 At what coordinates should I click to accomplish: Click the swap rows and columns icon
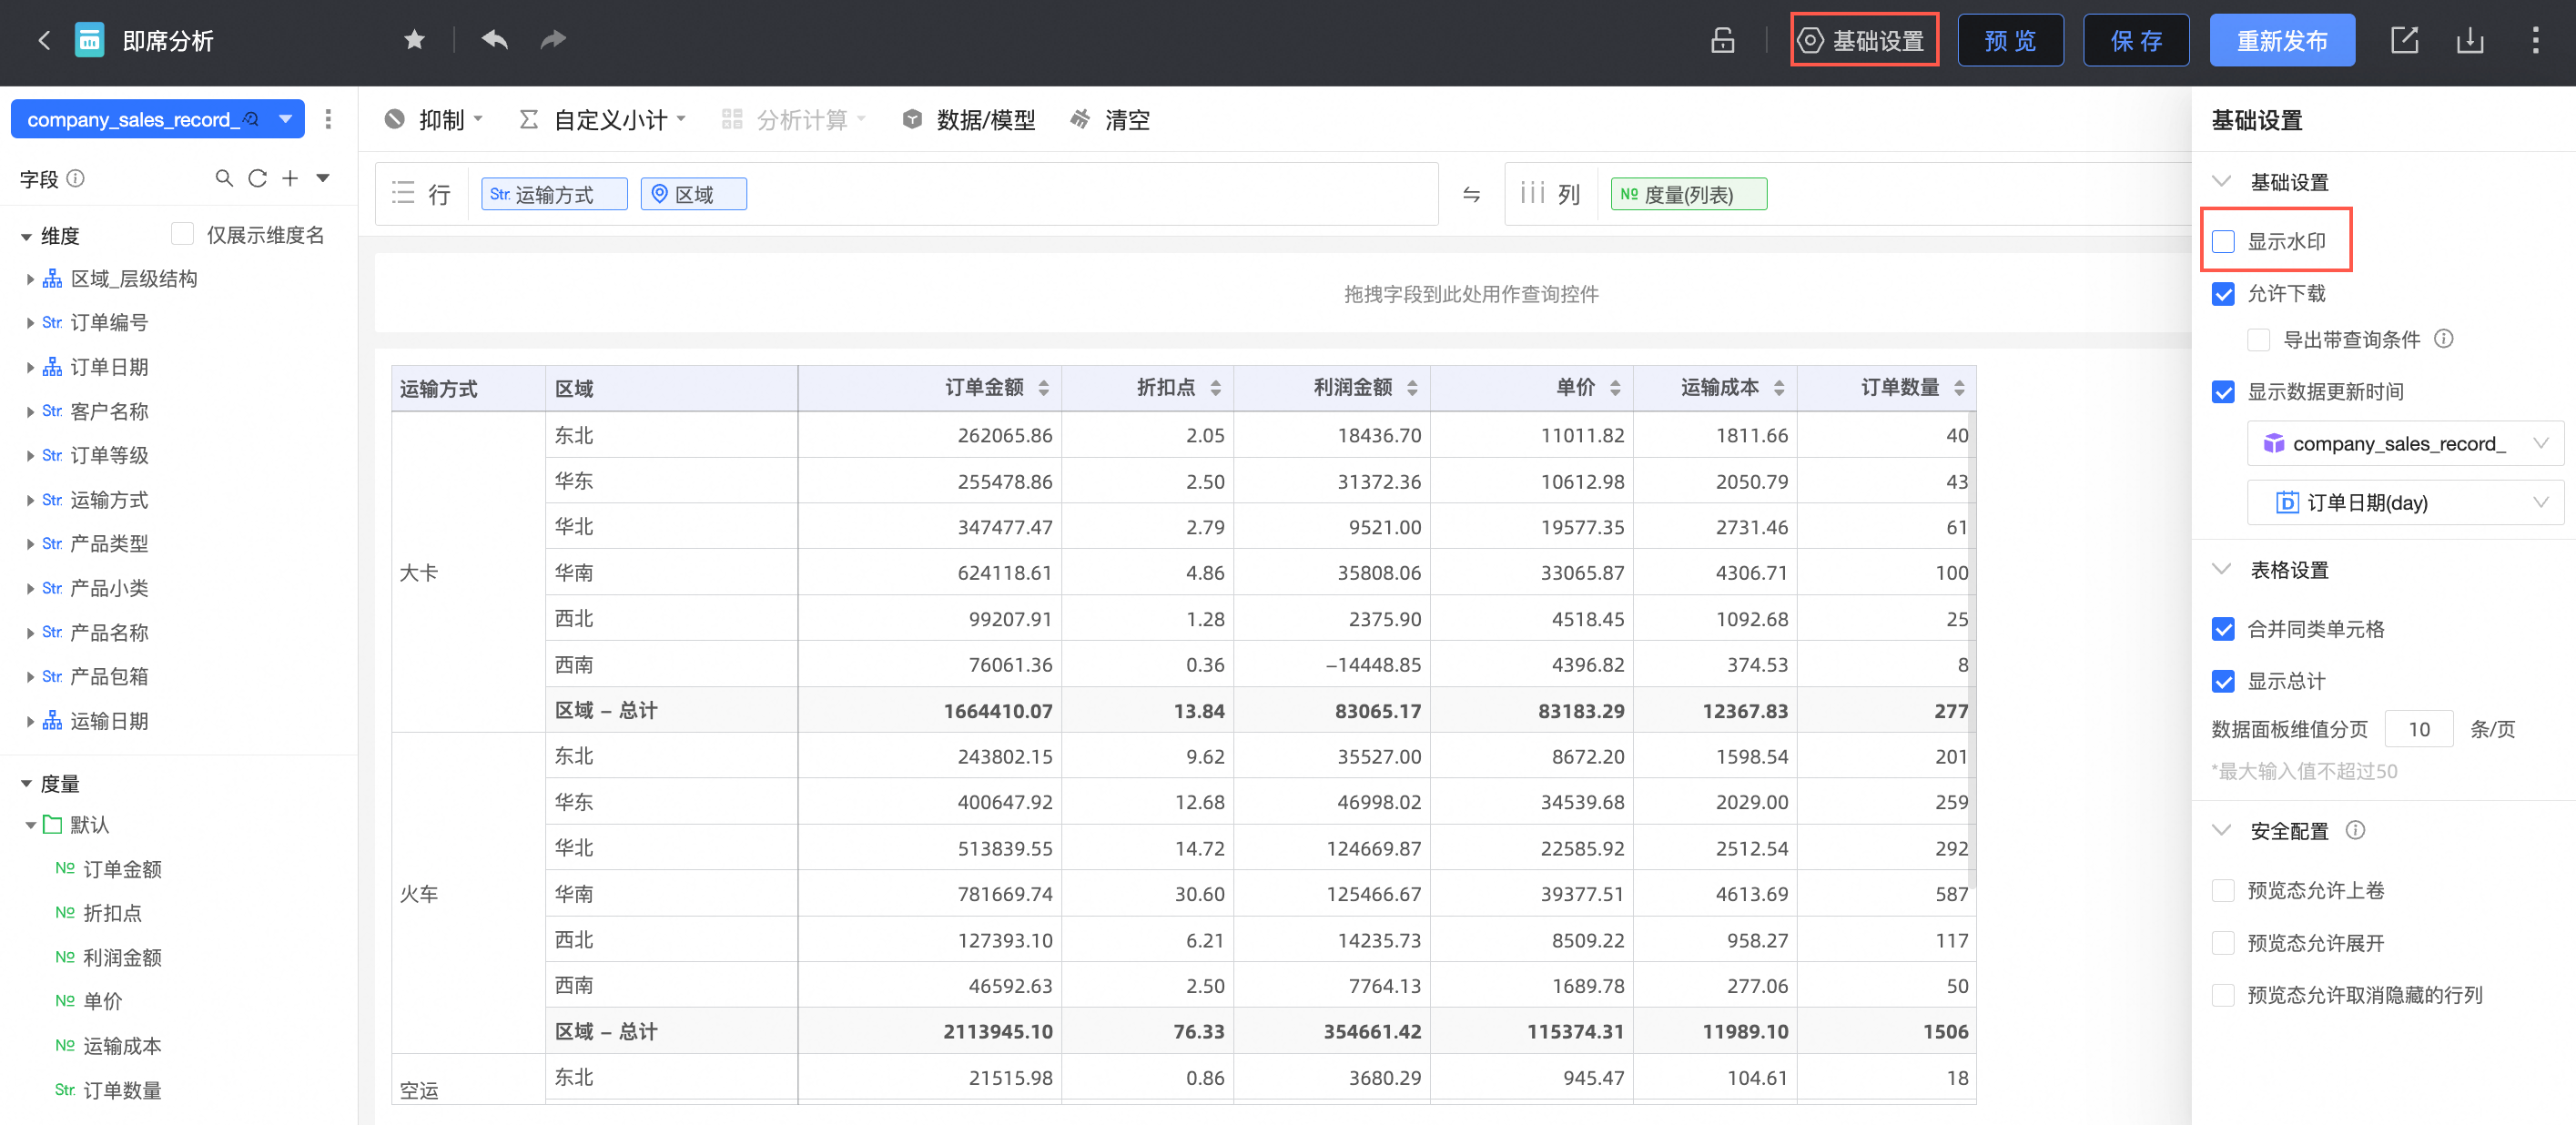(1471, 194)
